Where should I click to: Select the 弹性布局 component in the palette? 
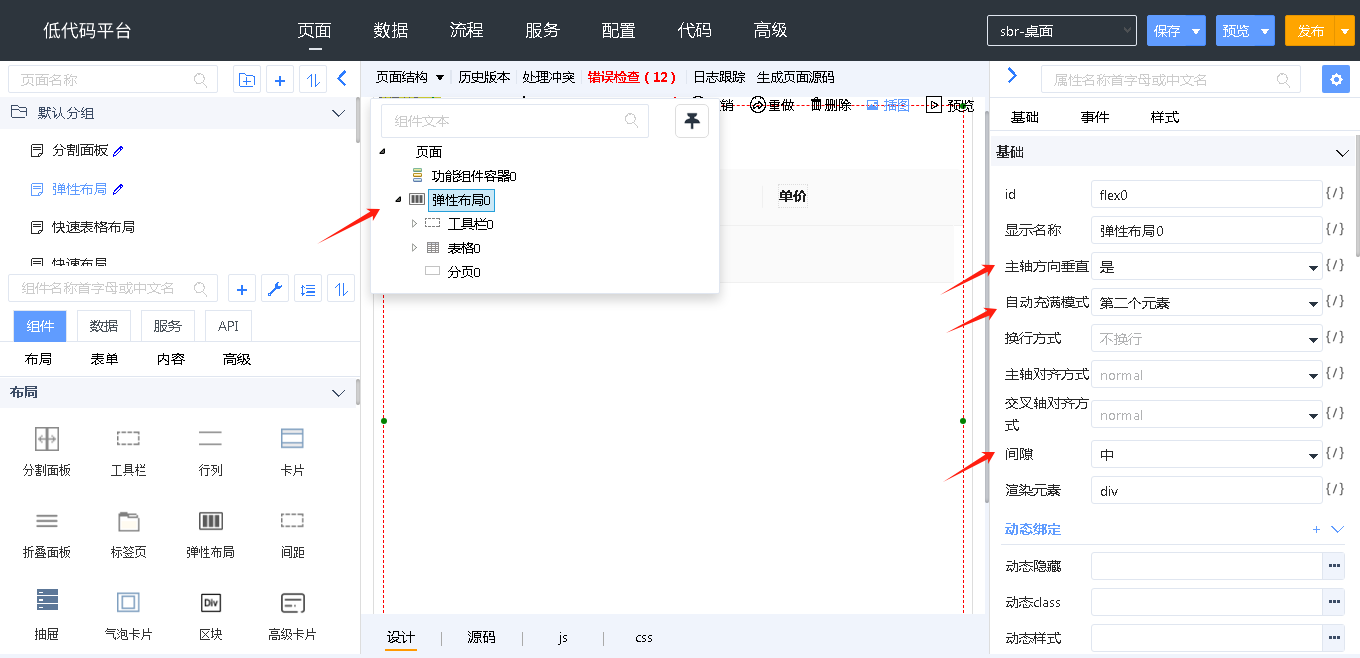click(x=210, y=521)
